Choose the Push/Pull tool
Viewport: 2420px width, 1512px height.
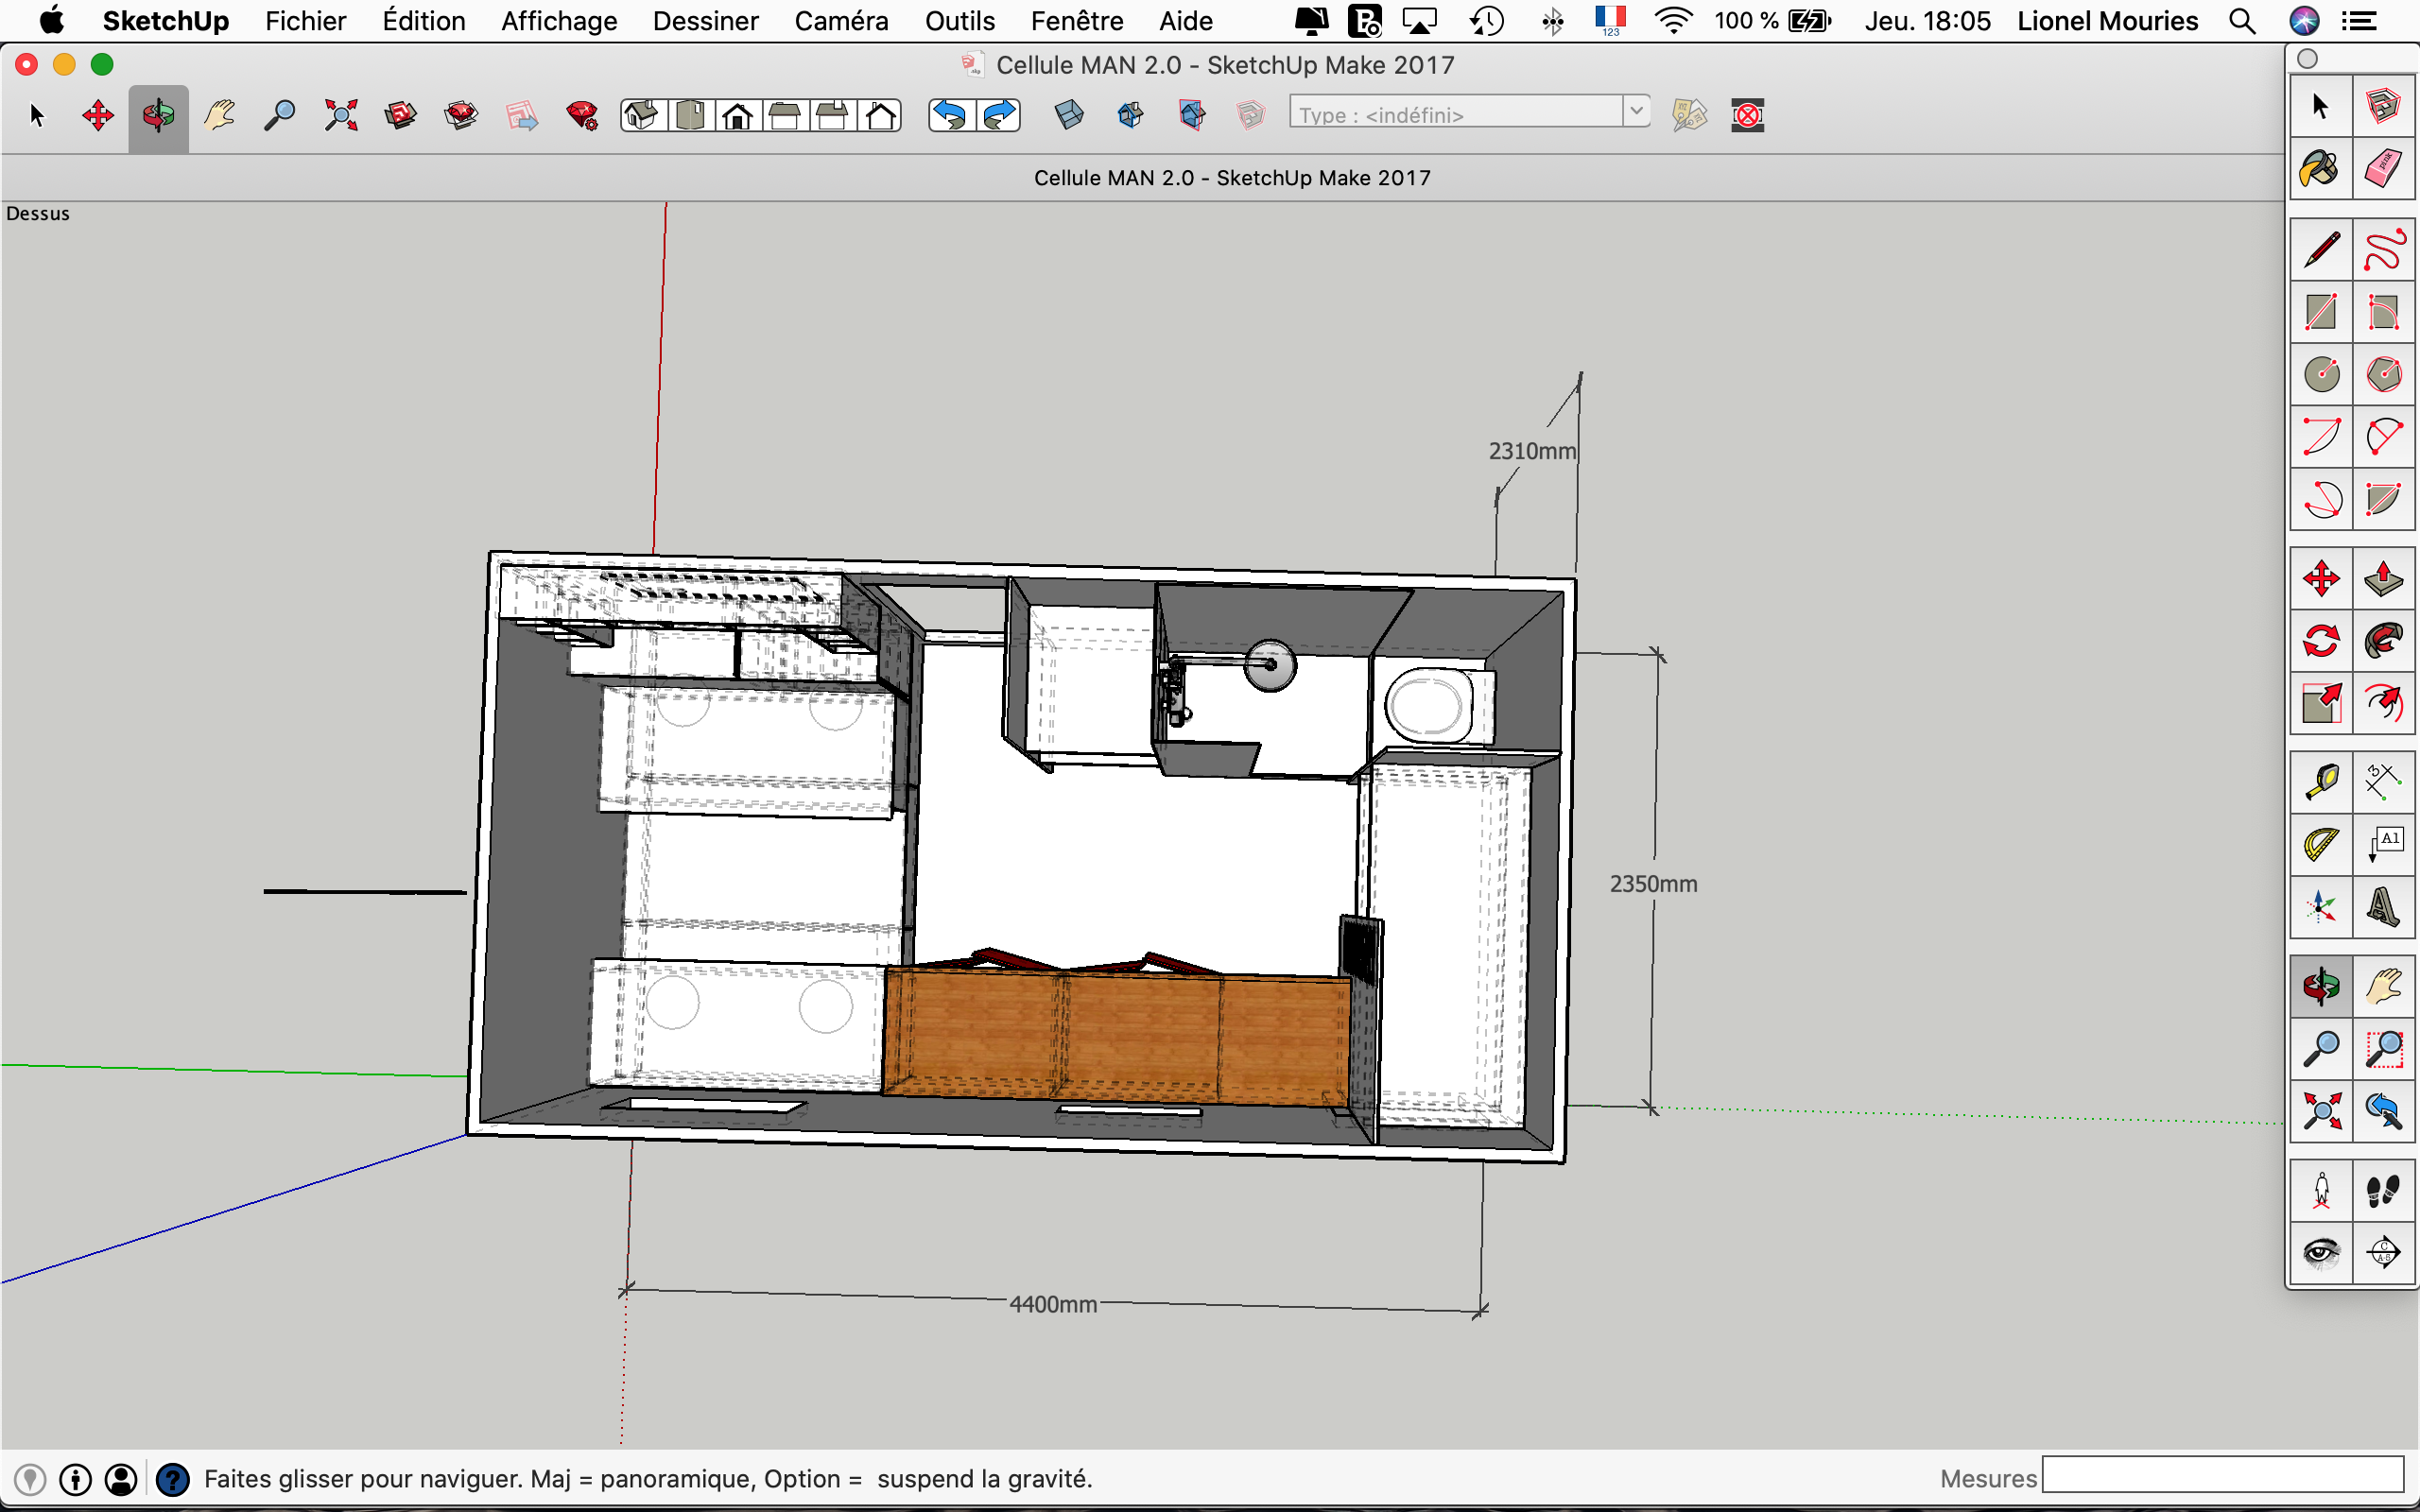click(2383, 578)
